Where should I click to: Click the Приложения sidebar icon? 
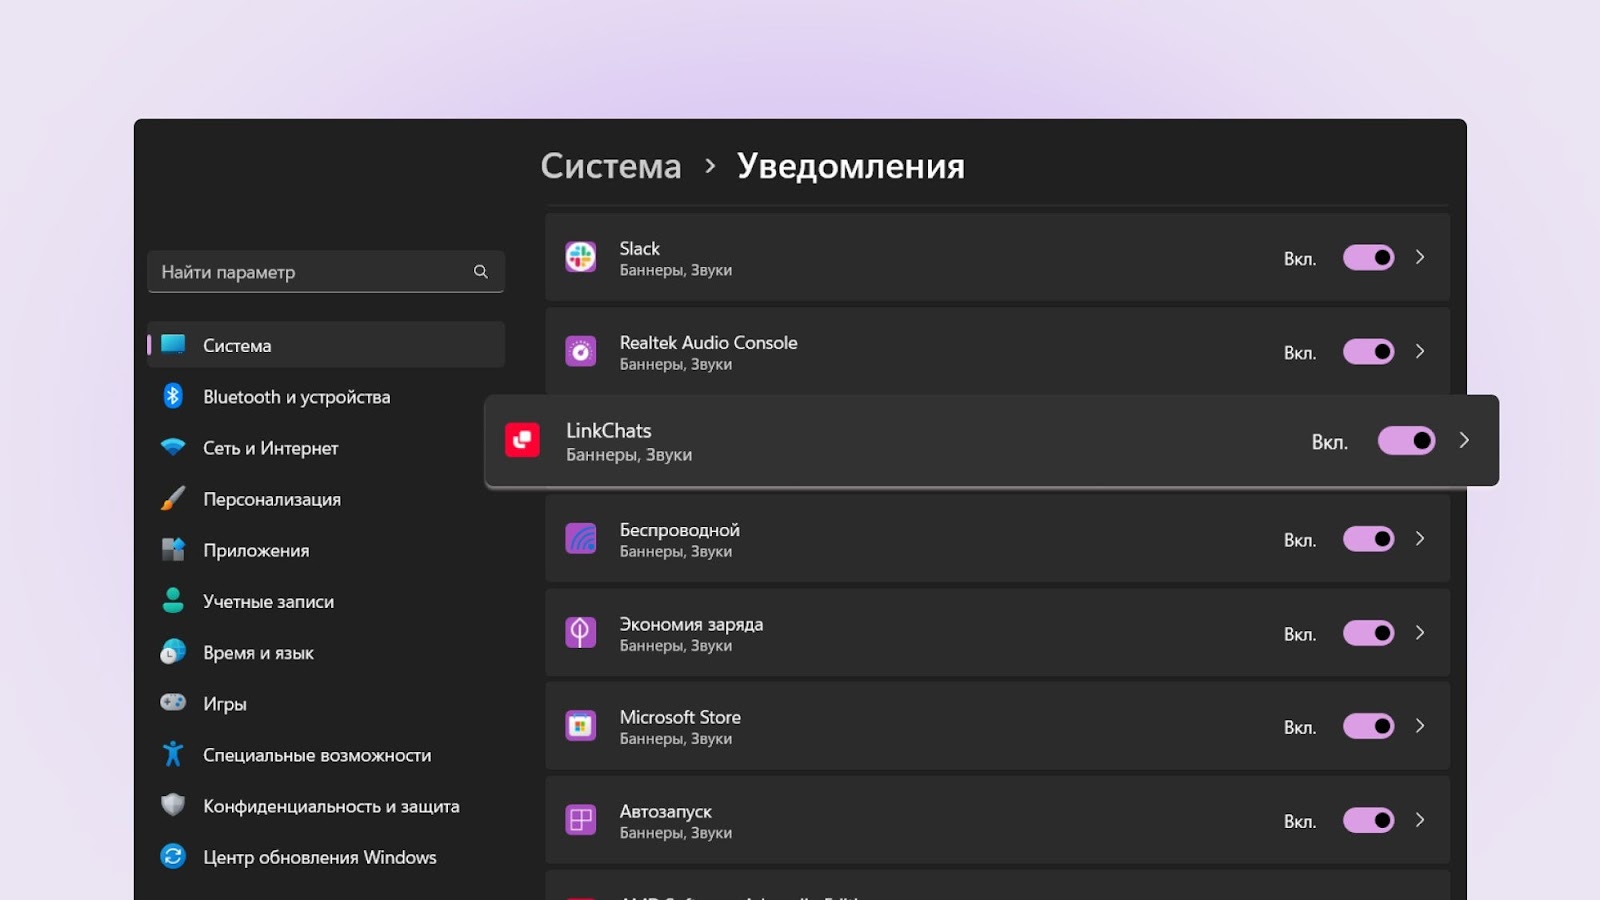[x=173, y=549]
